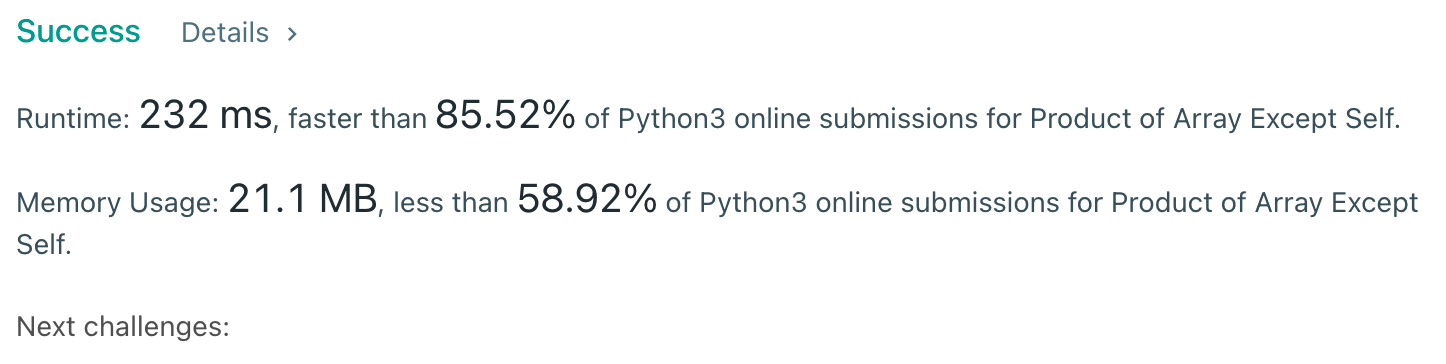The width and height of the screenshot is (1446, 364).
Task: Select the 232 ms runtime value
Action: point(206,117)
